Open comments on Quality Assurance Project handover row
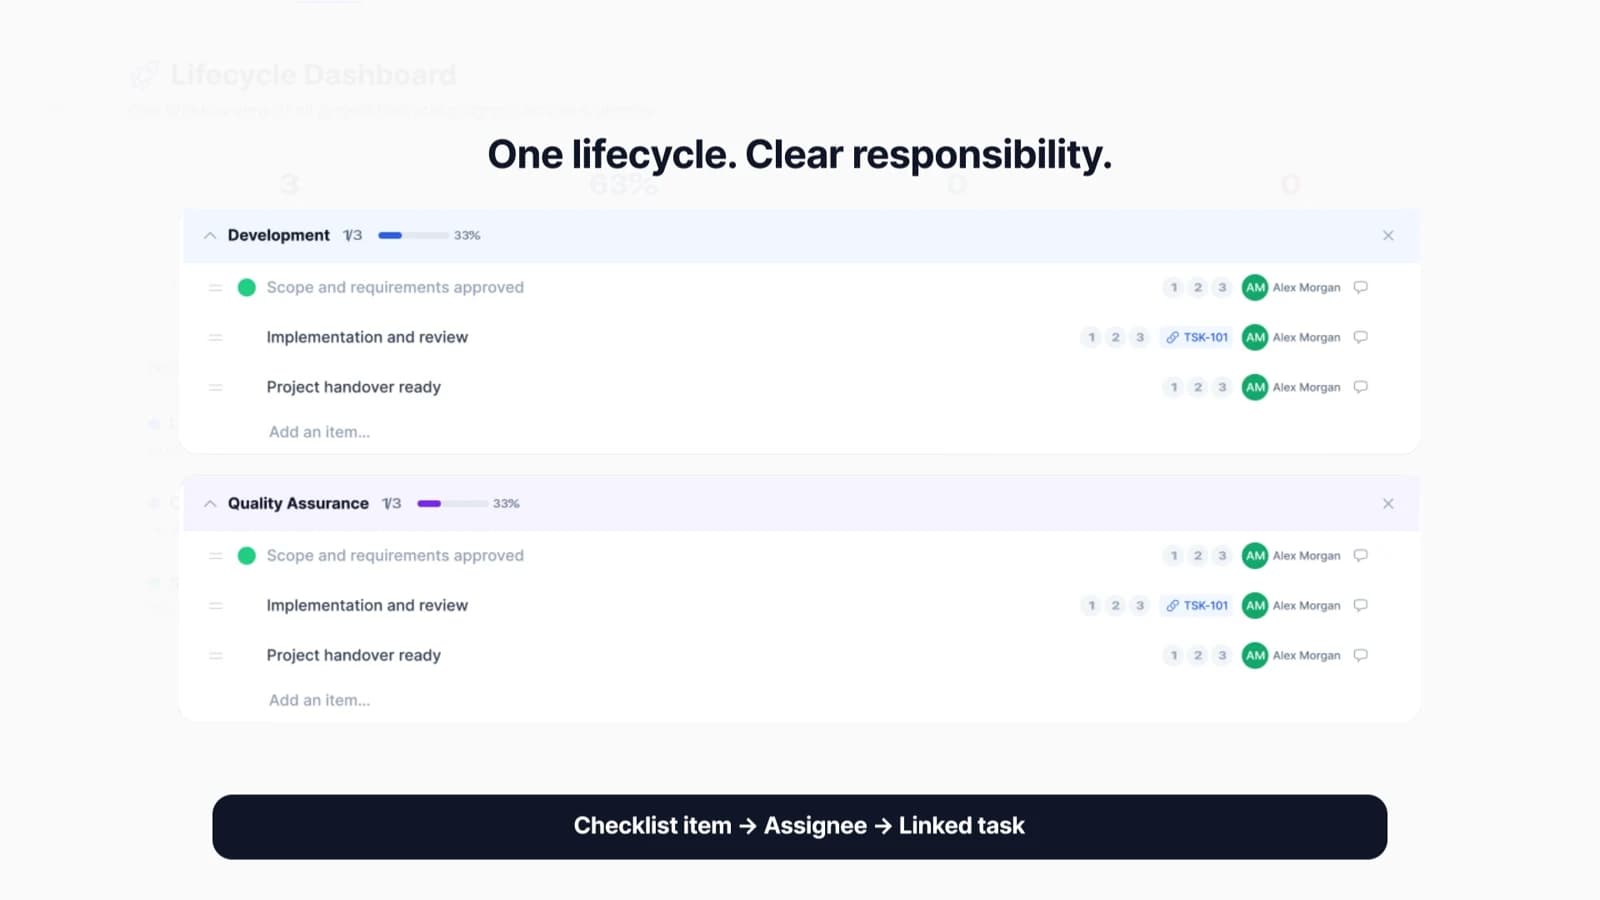The image size is (1600, 900). pyautogui.click(x=1361, y=656)
